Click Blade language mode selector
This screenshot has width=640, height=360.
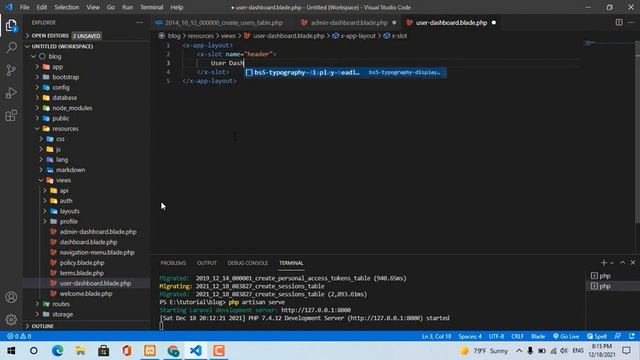[x=538, y=336]
